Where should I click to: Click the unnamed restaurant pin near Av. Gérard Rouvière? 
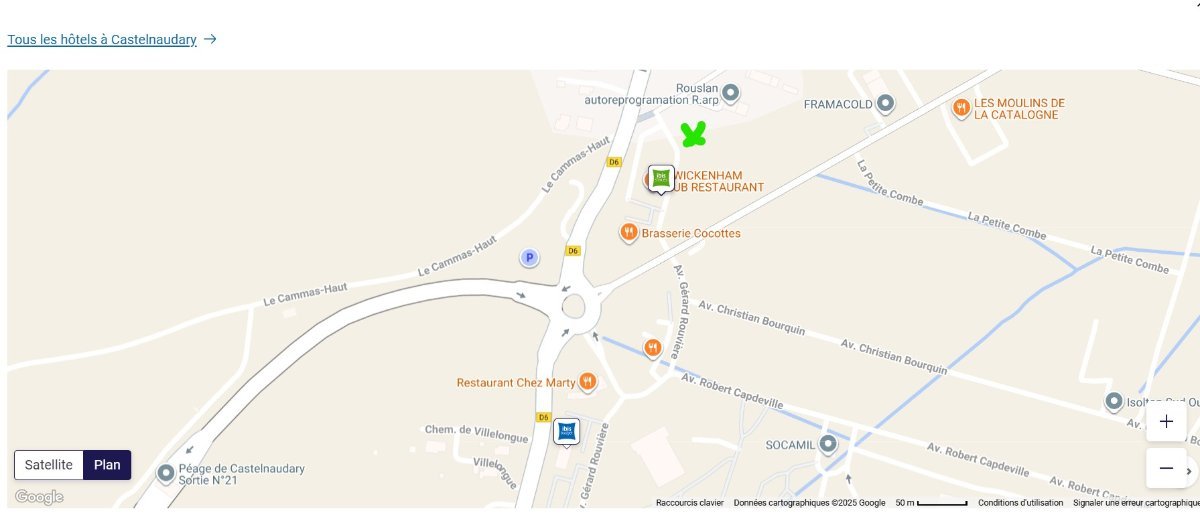coord(652,347)
